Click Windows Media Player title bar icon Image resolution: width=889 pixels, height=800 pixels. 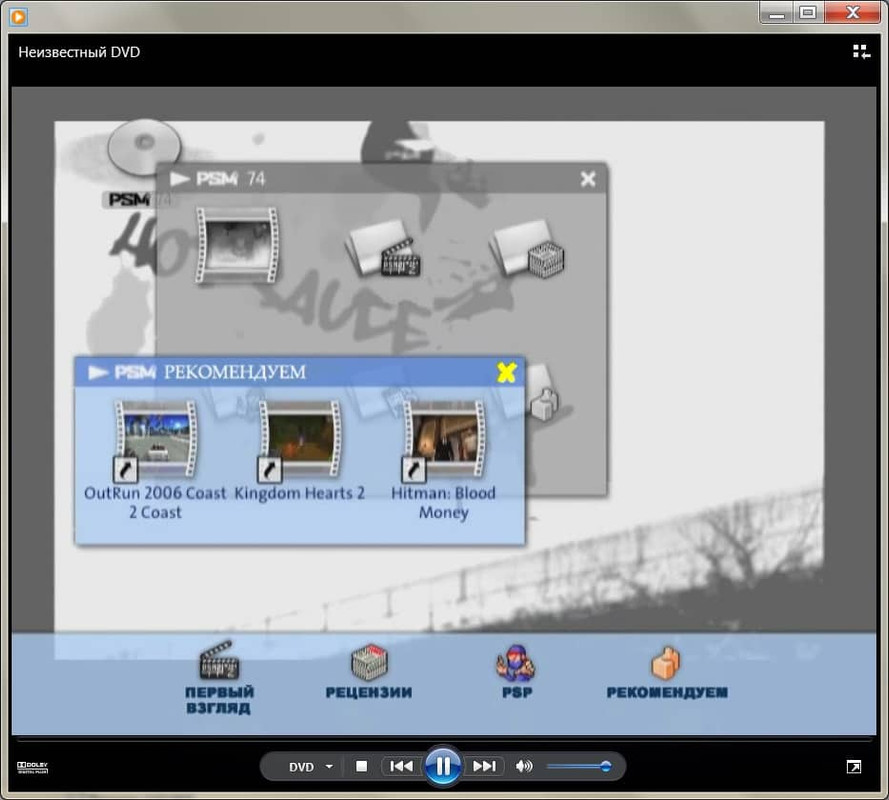[18, 16]
